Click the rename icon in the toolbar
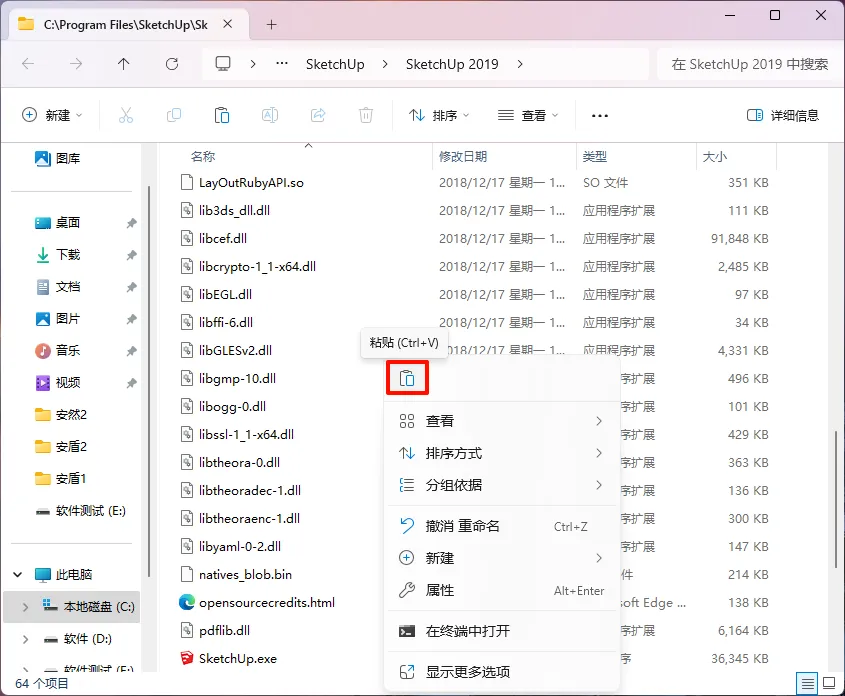 [269, 115]
